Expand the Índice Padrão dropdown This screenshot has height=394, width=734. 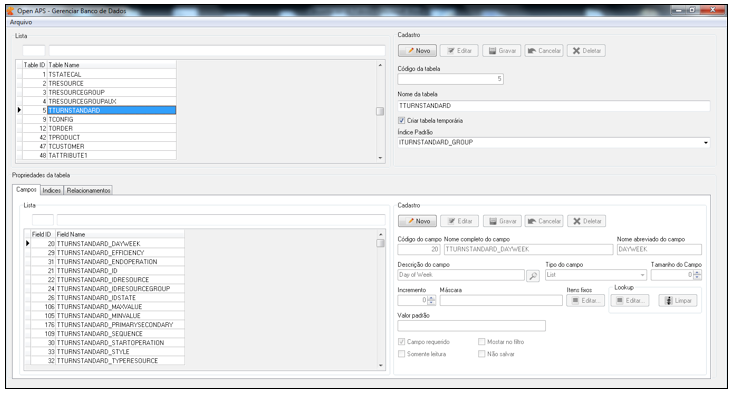(x=705, y=142)
